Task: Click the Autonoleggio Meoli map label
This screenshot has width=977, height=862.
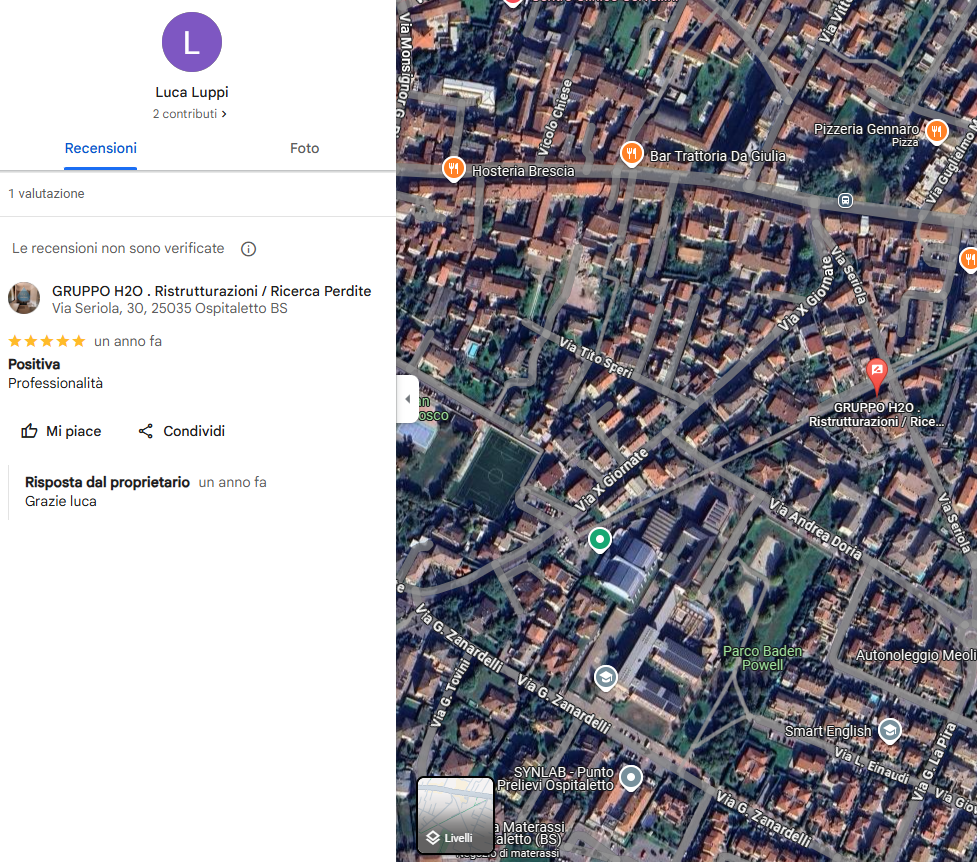Action: point(916,655)
